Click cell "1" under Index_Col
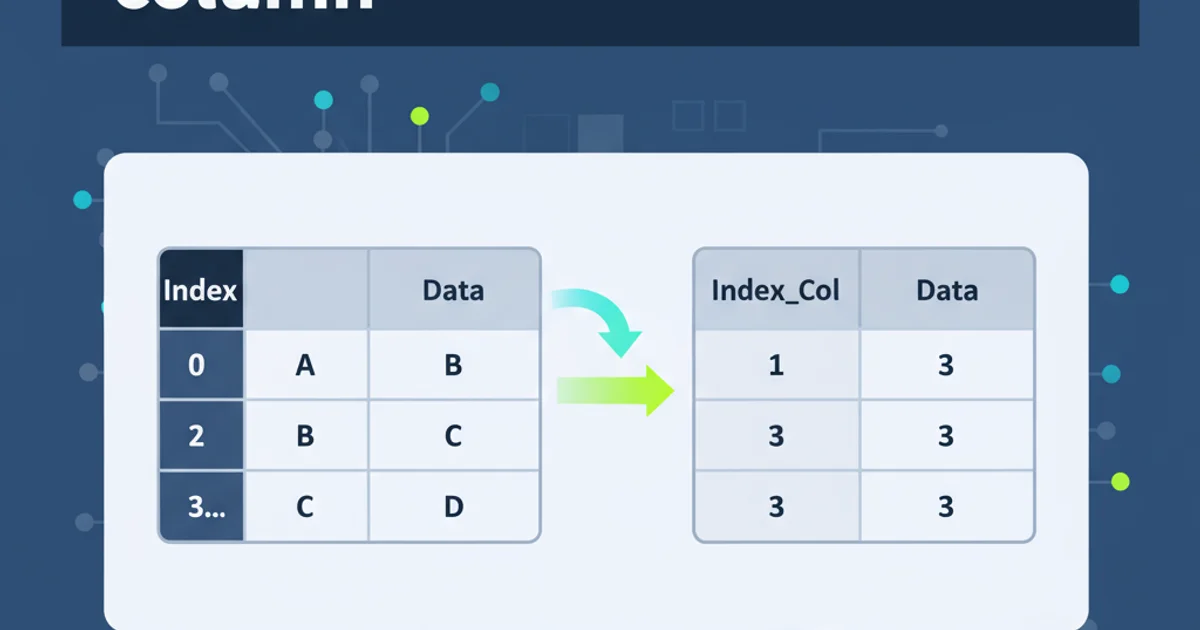This screenshot has height=630, width=1200. (x=776, y=365)
